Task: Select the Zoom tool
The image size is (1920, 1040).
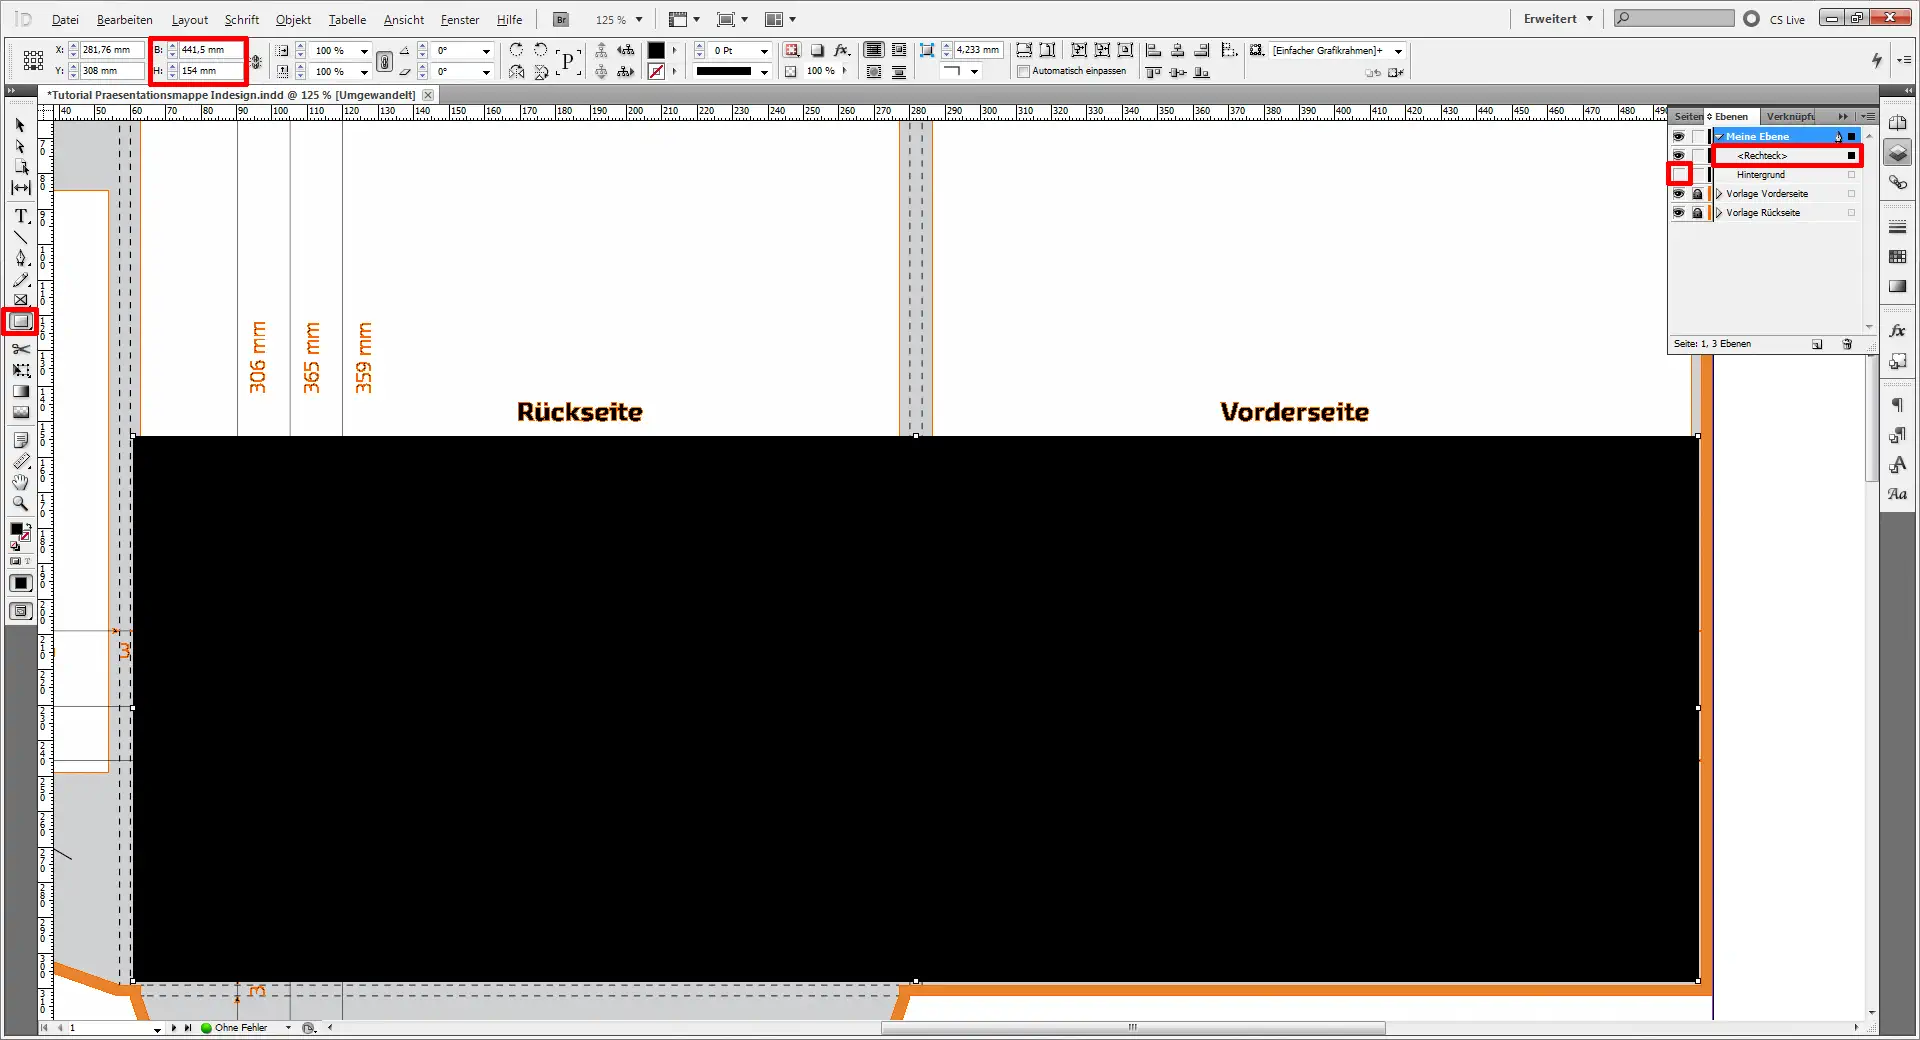Action: [20, 504]
